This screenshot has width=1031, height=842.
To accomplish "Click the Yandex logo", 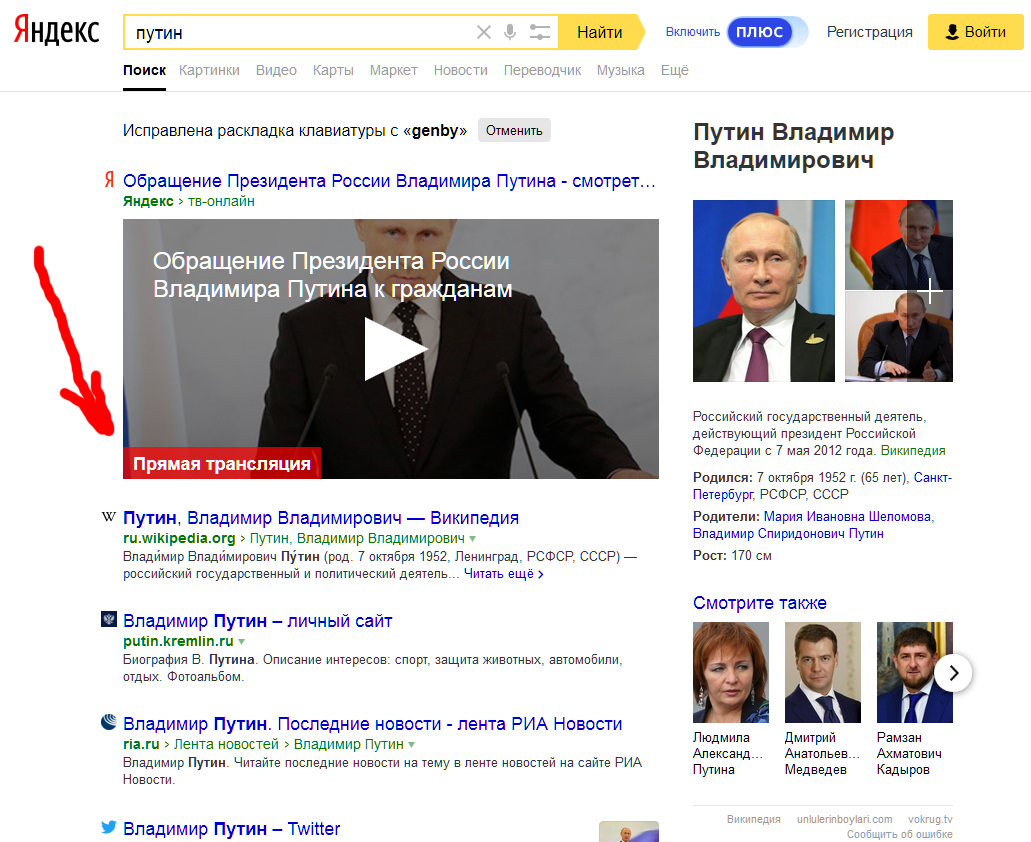I will [x=57, y=30].
